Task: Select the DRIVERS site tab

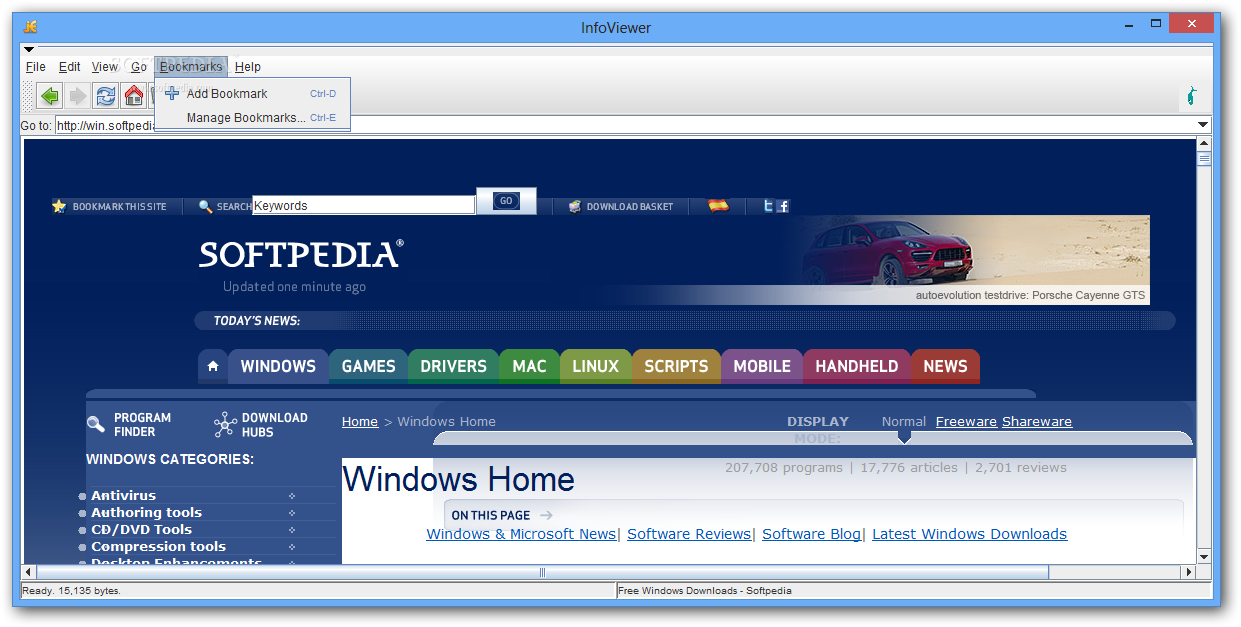Action: tap(453, 366)
